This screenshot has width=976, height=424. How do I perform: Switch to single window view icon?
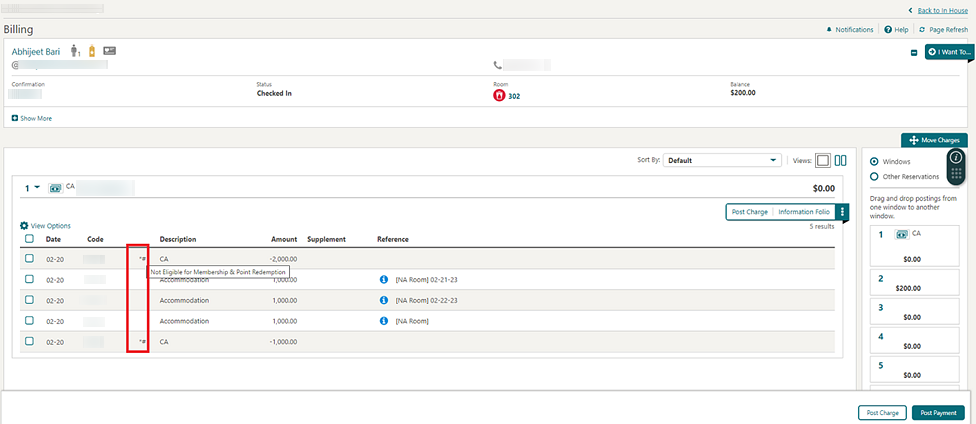click(823, 160)
